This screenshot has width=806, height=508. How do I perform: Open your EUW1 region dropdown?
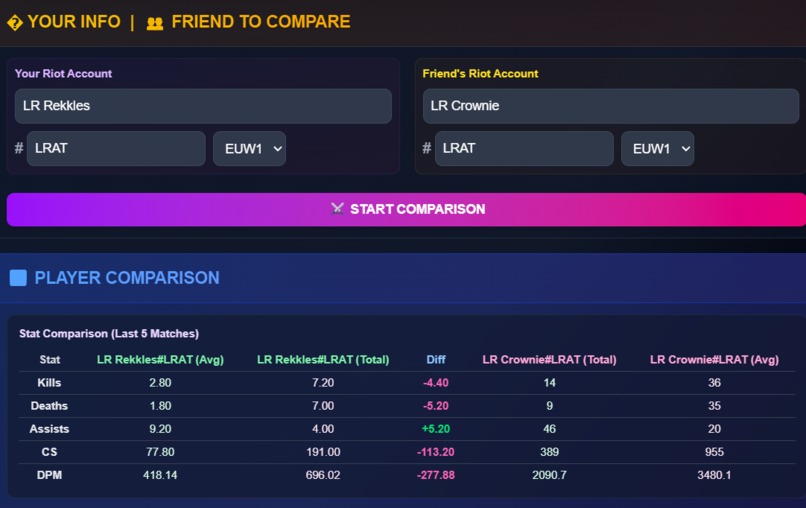249,149
